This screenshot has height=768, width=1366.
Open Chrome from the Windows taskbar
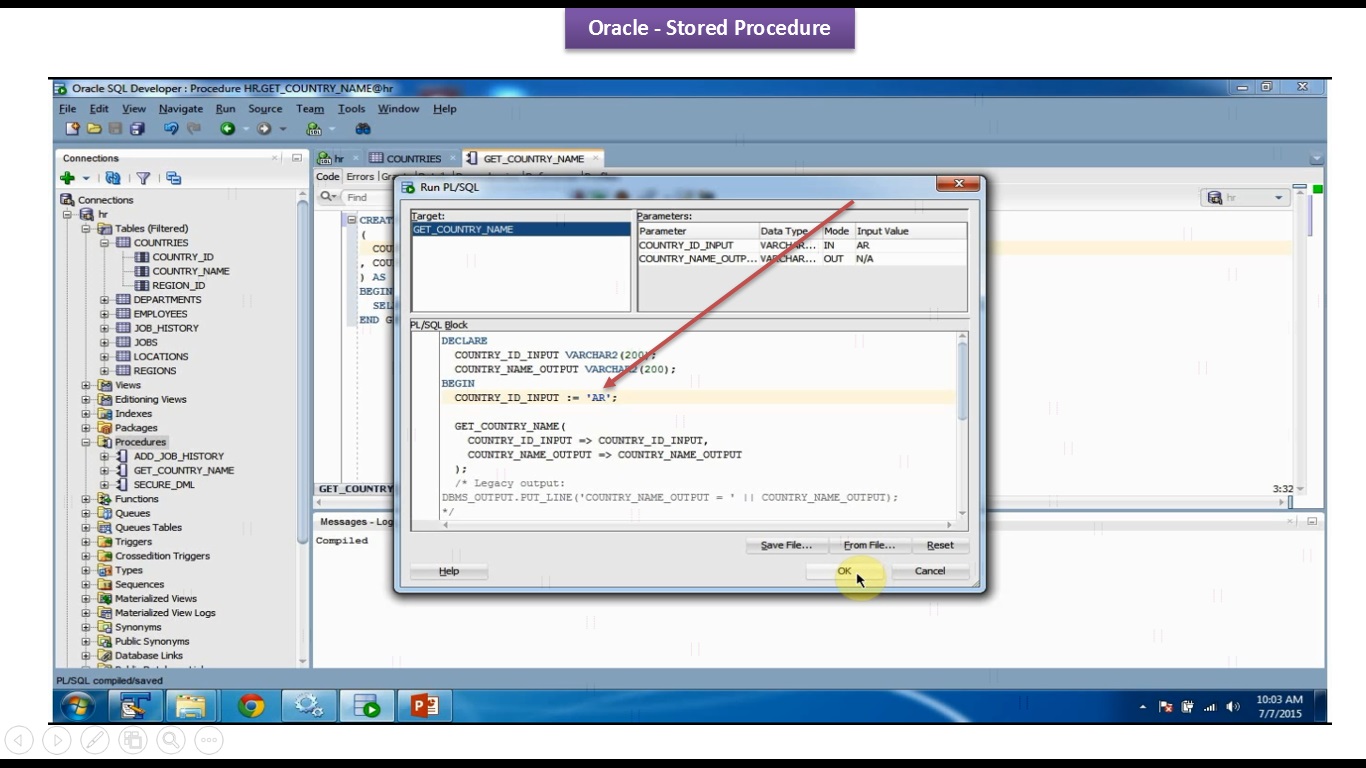coord(251,706)
